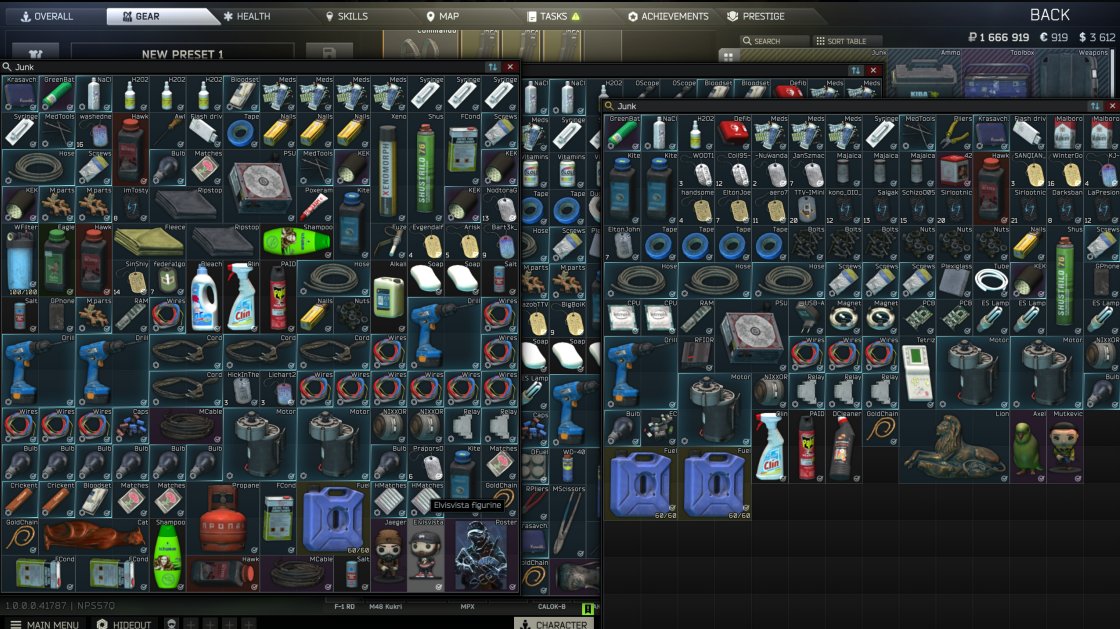
Task: Go to the SKILLS tab
Action: click(346, 16)
